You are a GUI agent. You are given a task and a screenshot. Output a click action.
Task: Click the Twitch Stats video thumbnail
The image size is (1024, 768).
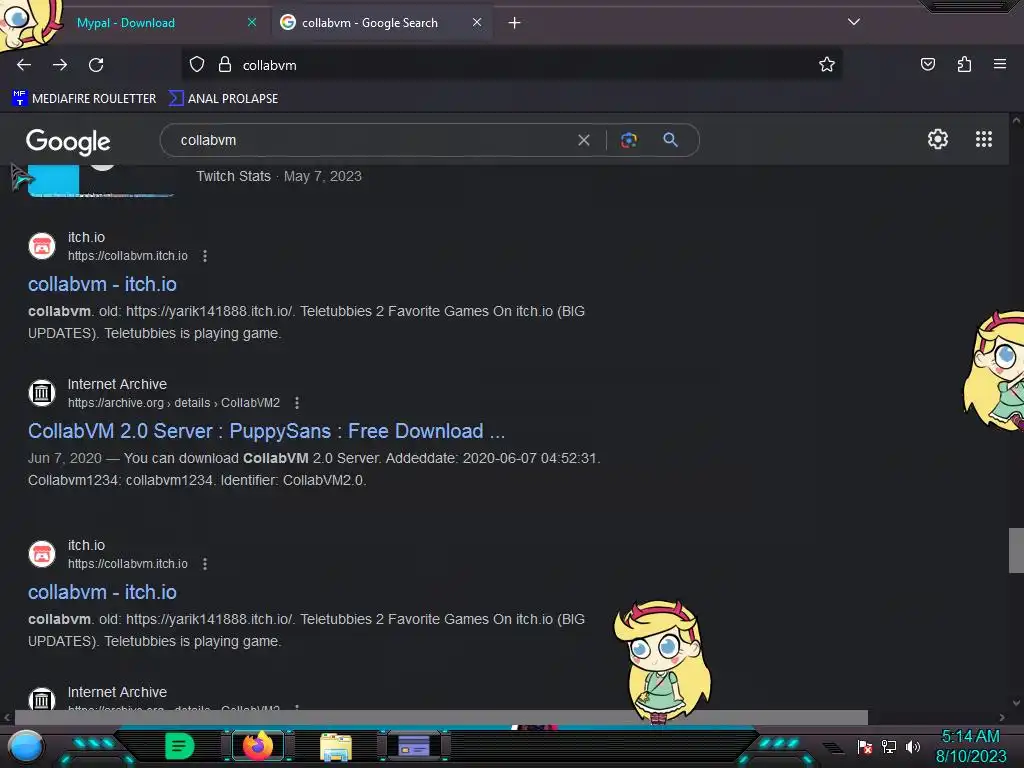101,180
